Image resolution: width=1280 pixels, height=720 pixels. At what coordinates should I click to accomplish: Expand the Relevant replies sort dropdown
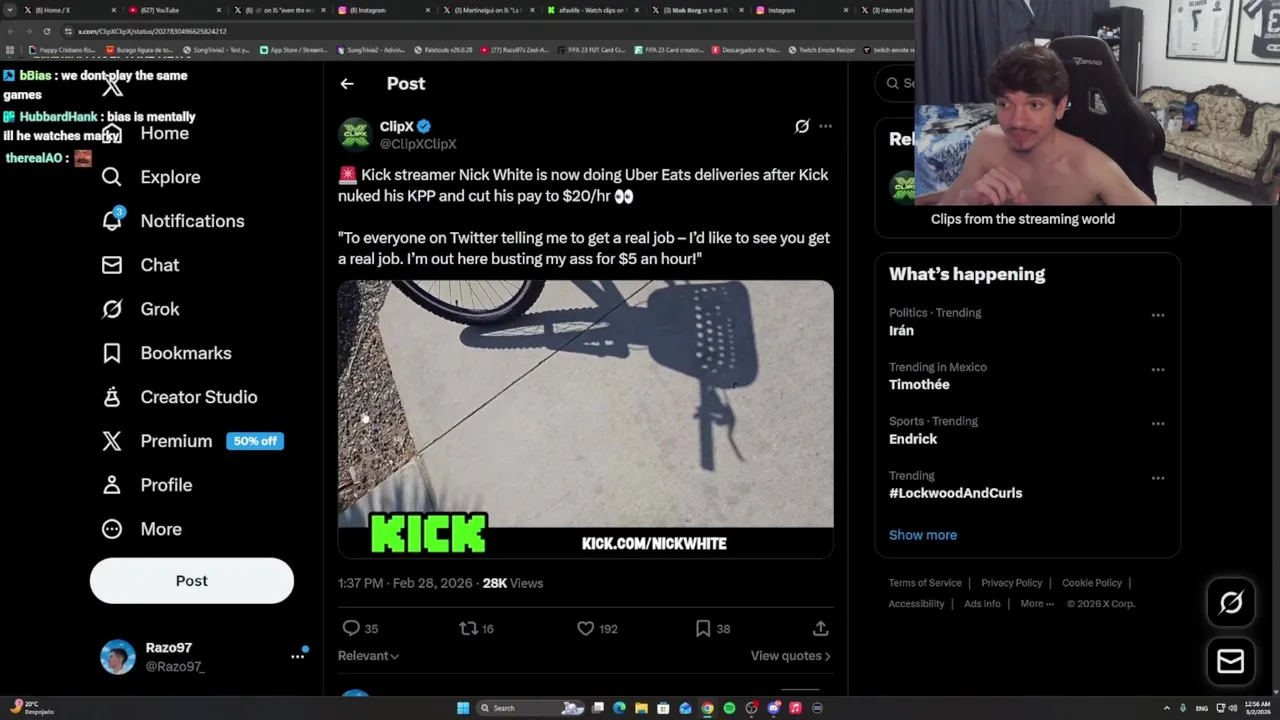point(368,656)
